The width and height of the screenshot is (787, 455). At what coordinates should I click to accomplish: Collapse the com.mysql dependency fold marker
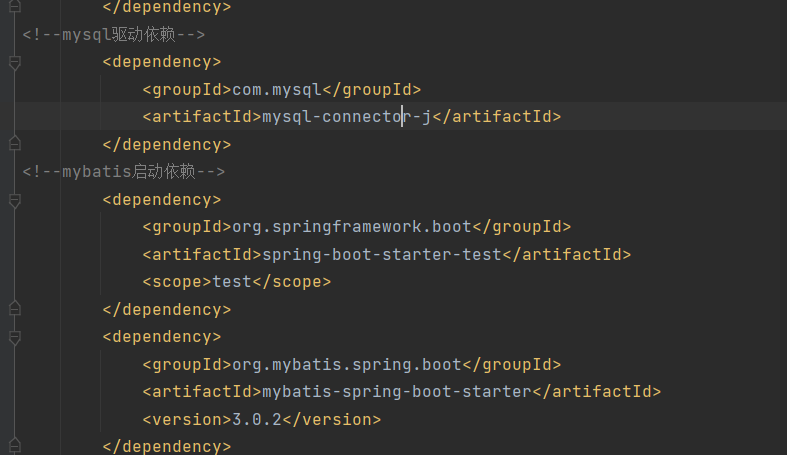point(14,62)
